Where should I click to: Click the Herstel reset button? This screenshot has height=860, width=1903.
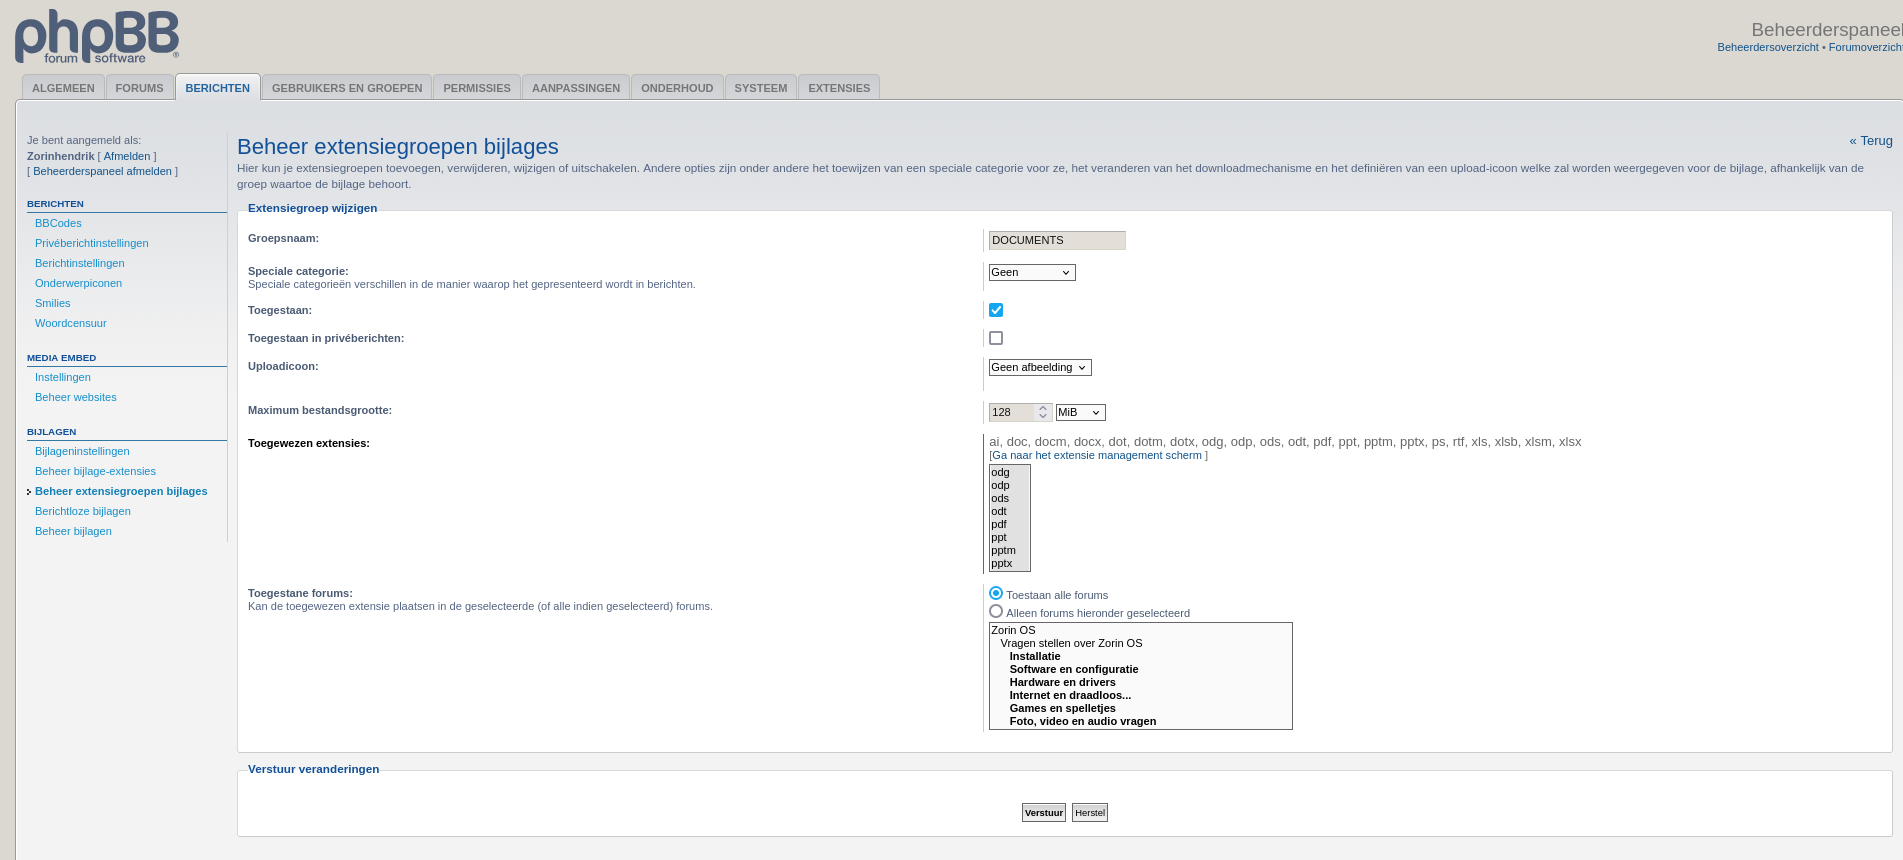coord(1089,813)
